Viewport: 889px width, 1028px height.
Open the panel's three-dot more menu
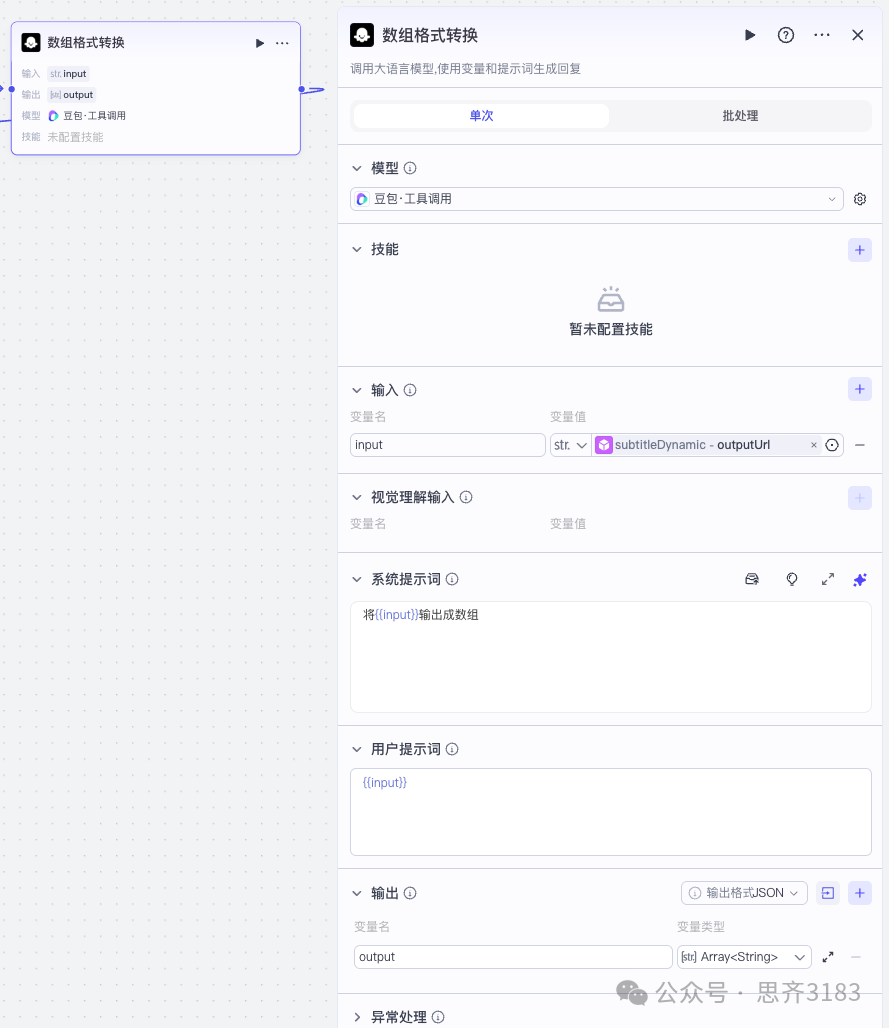(821, 35)
